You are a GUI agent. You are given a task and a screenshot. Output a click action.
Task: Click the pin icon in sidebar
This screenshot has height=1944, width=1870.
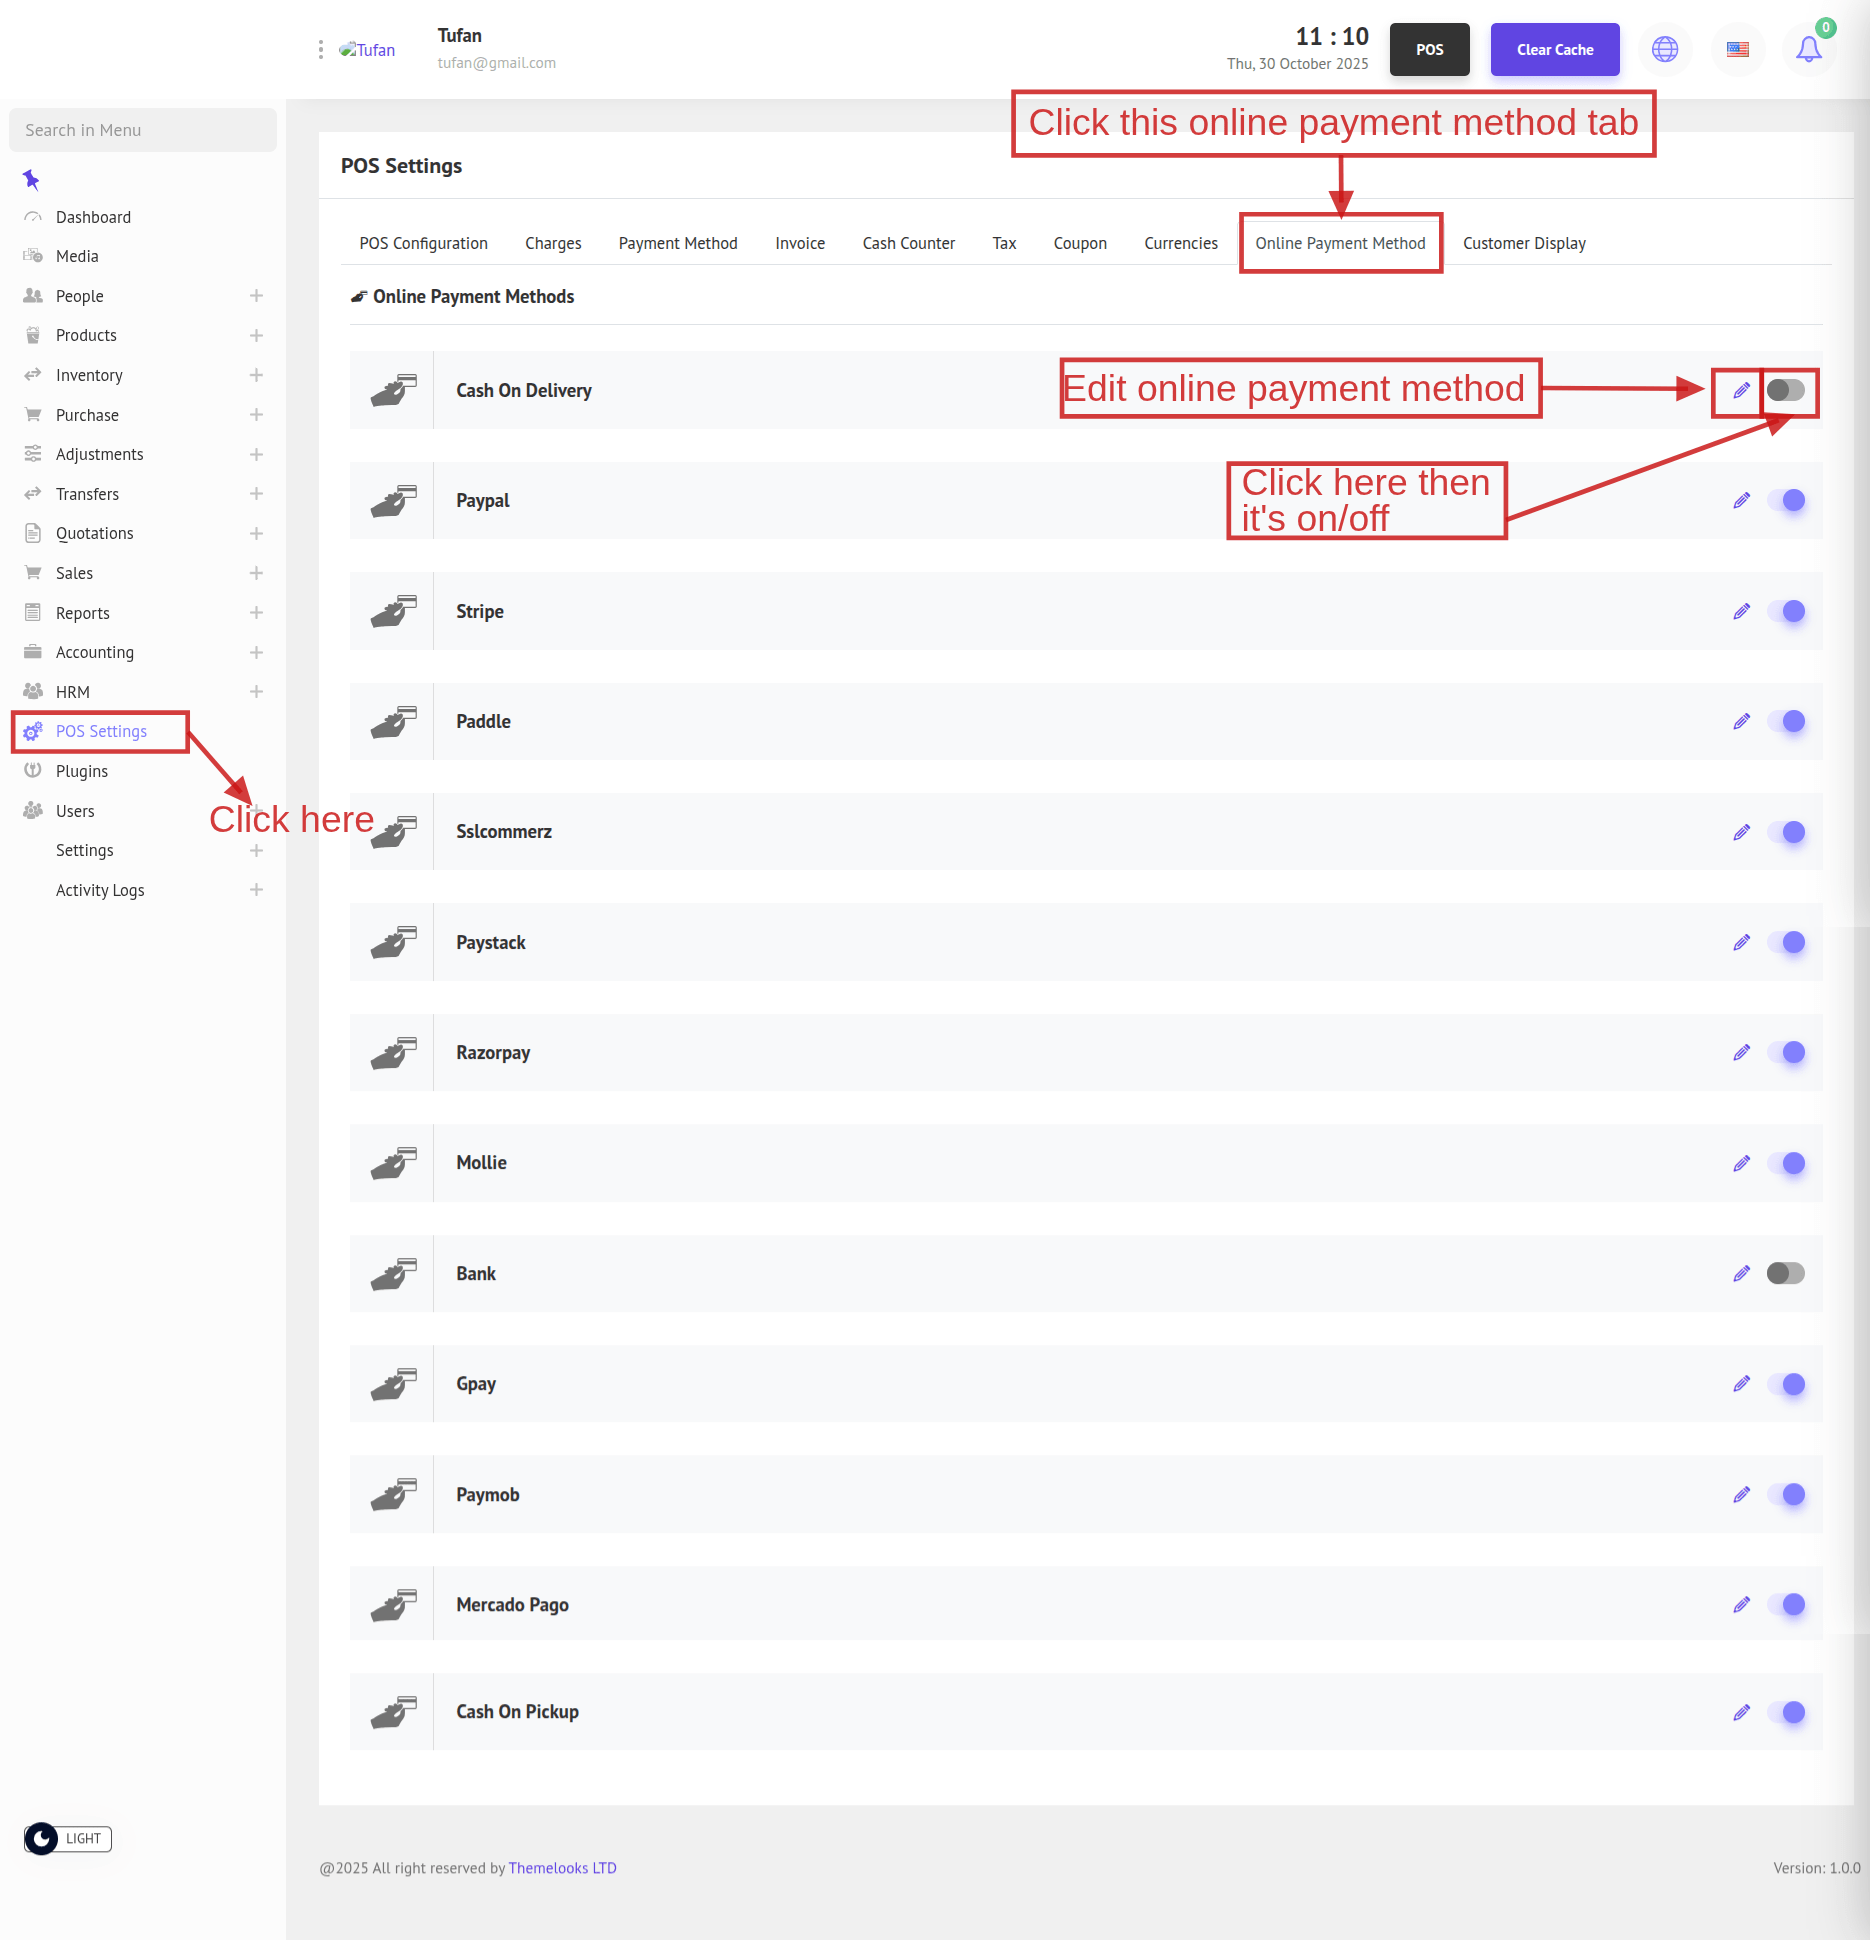pos(31,180)
